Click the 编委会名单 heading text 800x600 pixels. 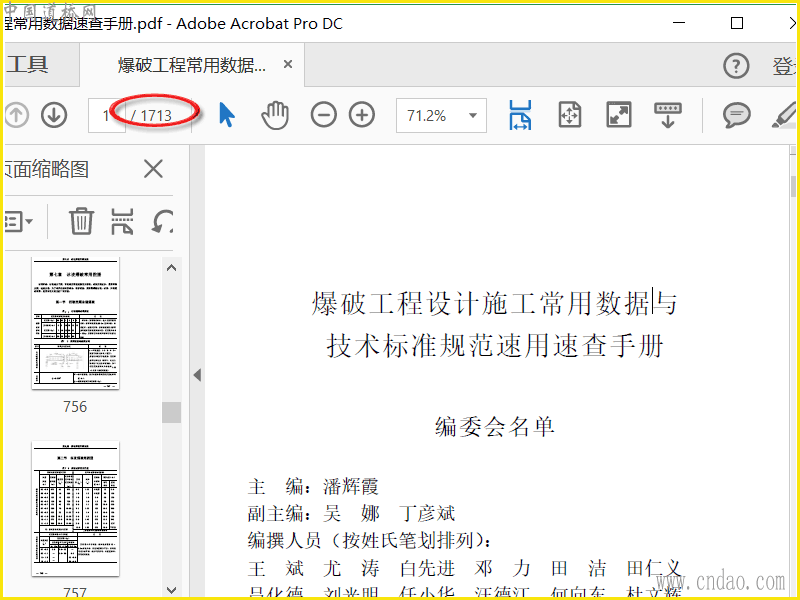click(494, 427)
